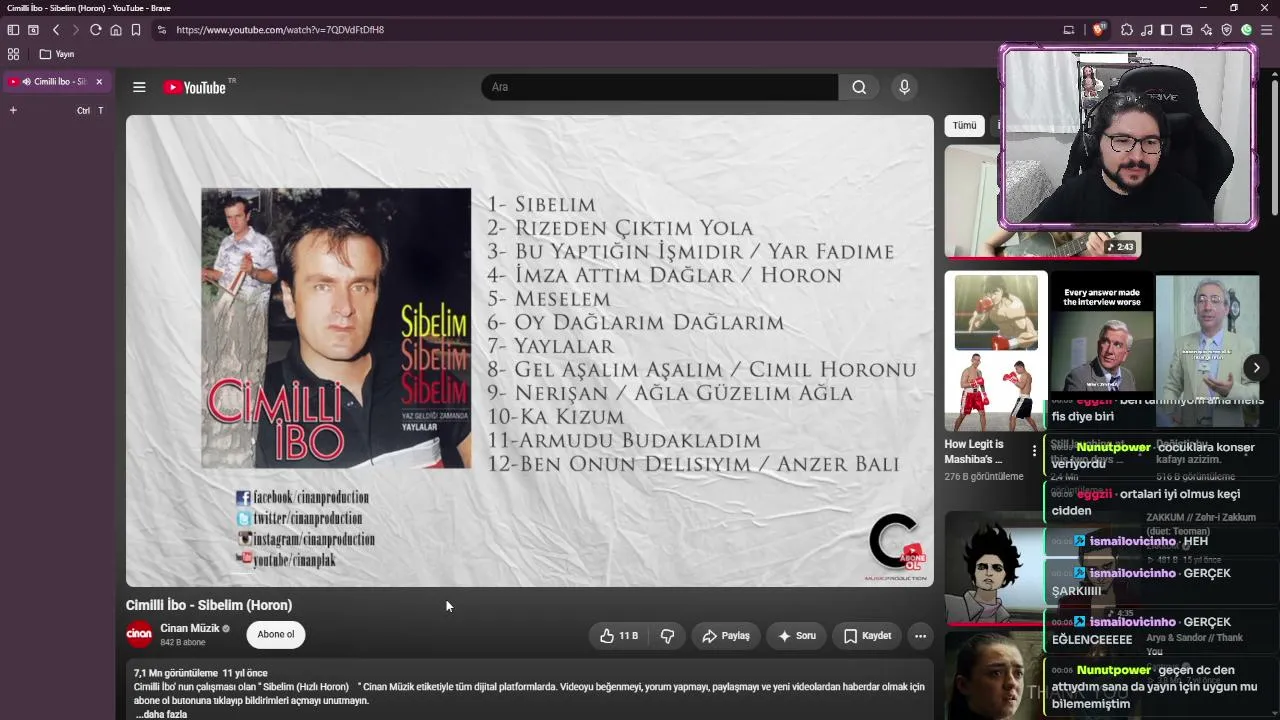The width and height of the screenshot is (1280, 720).
Task: Bookmark this page with the bookmark icon
Action: pyautogui.click(x=136, y=30)
